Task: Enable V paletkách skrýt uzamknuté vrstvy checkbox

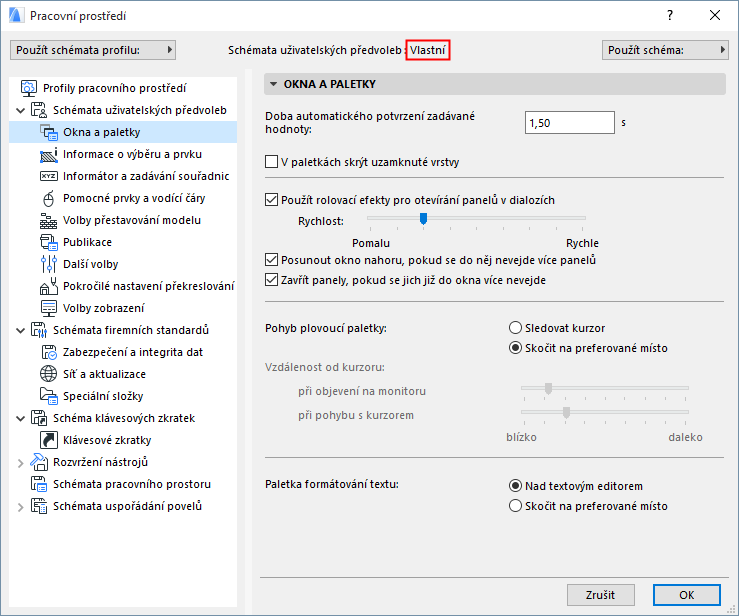Action: click(271, 161)
